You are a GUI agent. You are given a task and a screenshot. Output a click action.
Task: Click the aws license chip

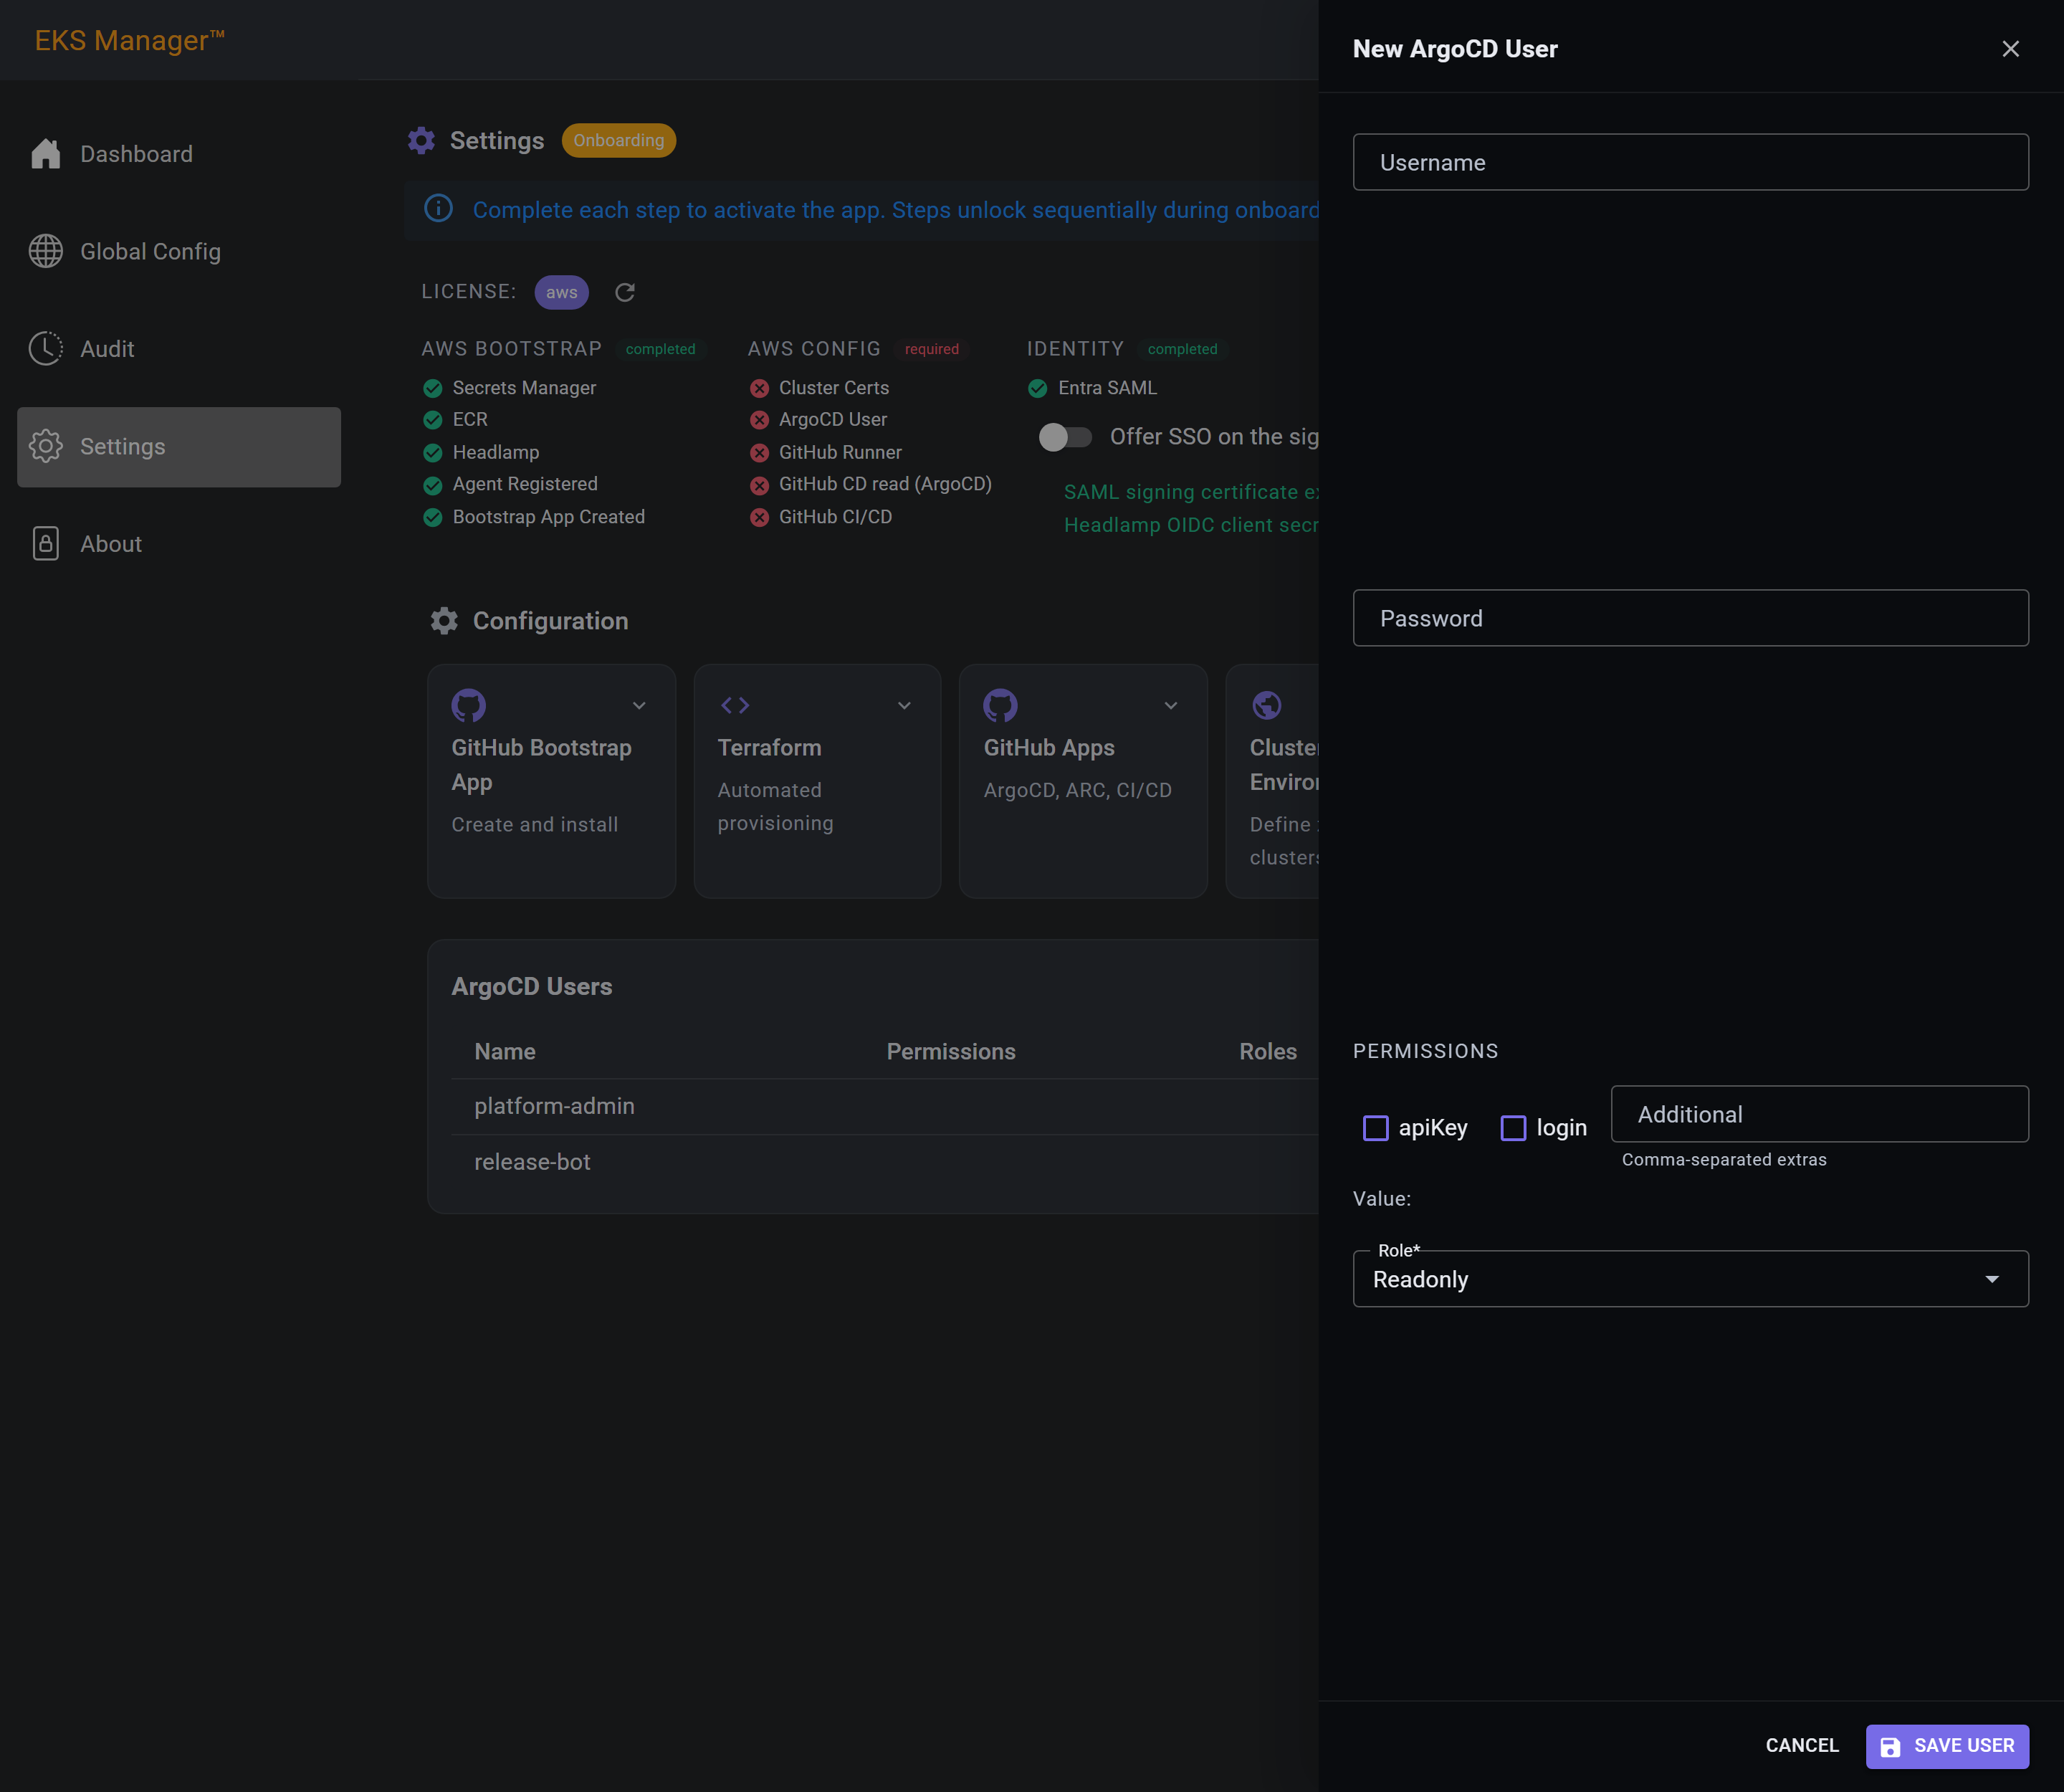[x=562, y=292]
